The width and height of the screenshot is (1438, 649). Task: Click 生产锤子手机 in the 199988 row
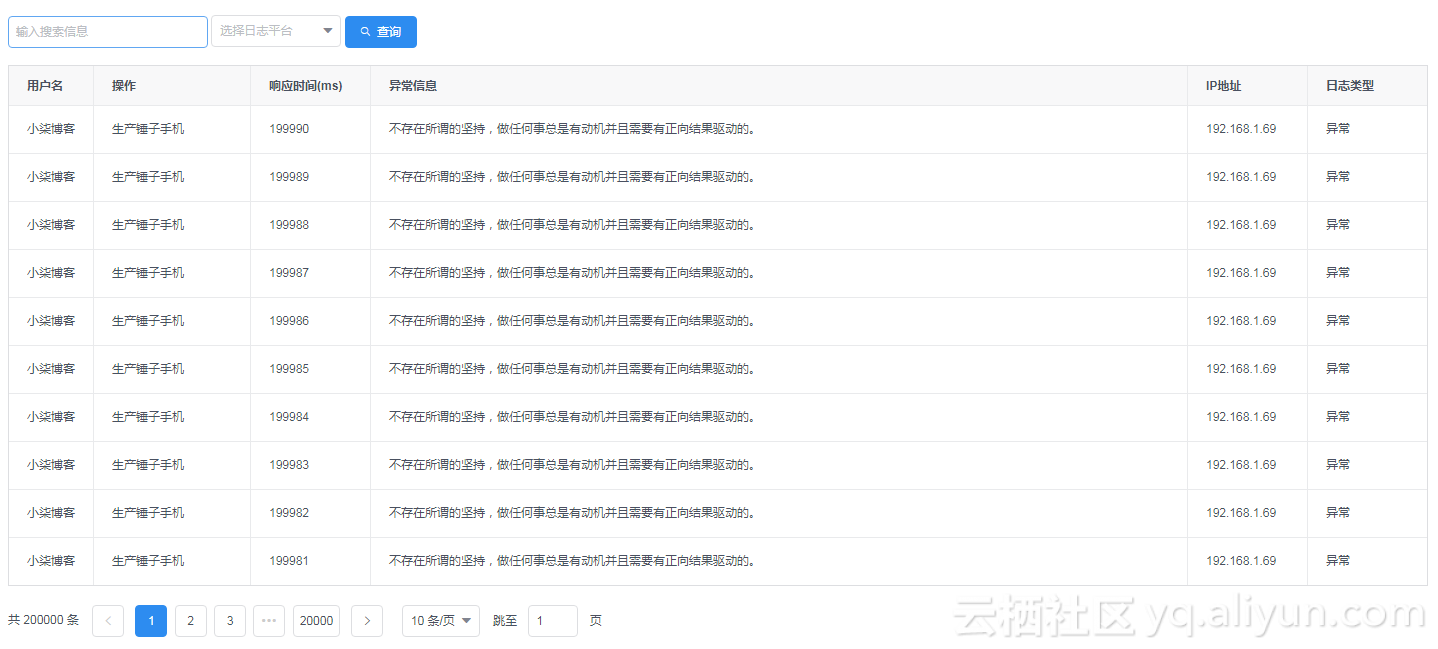coord(148,225)
